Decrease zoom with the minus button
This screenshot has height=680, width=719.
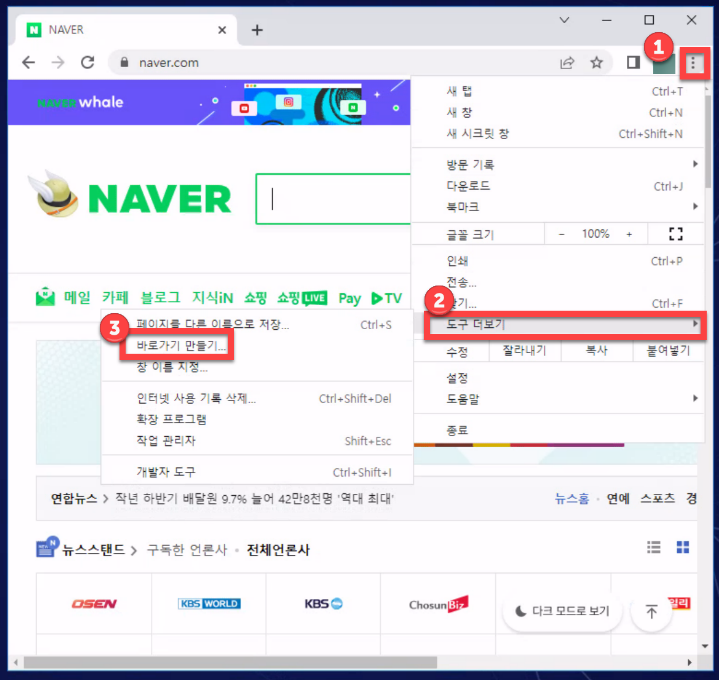point(561,234)
